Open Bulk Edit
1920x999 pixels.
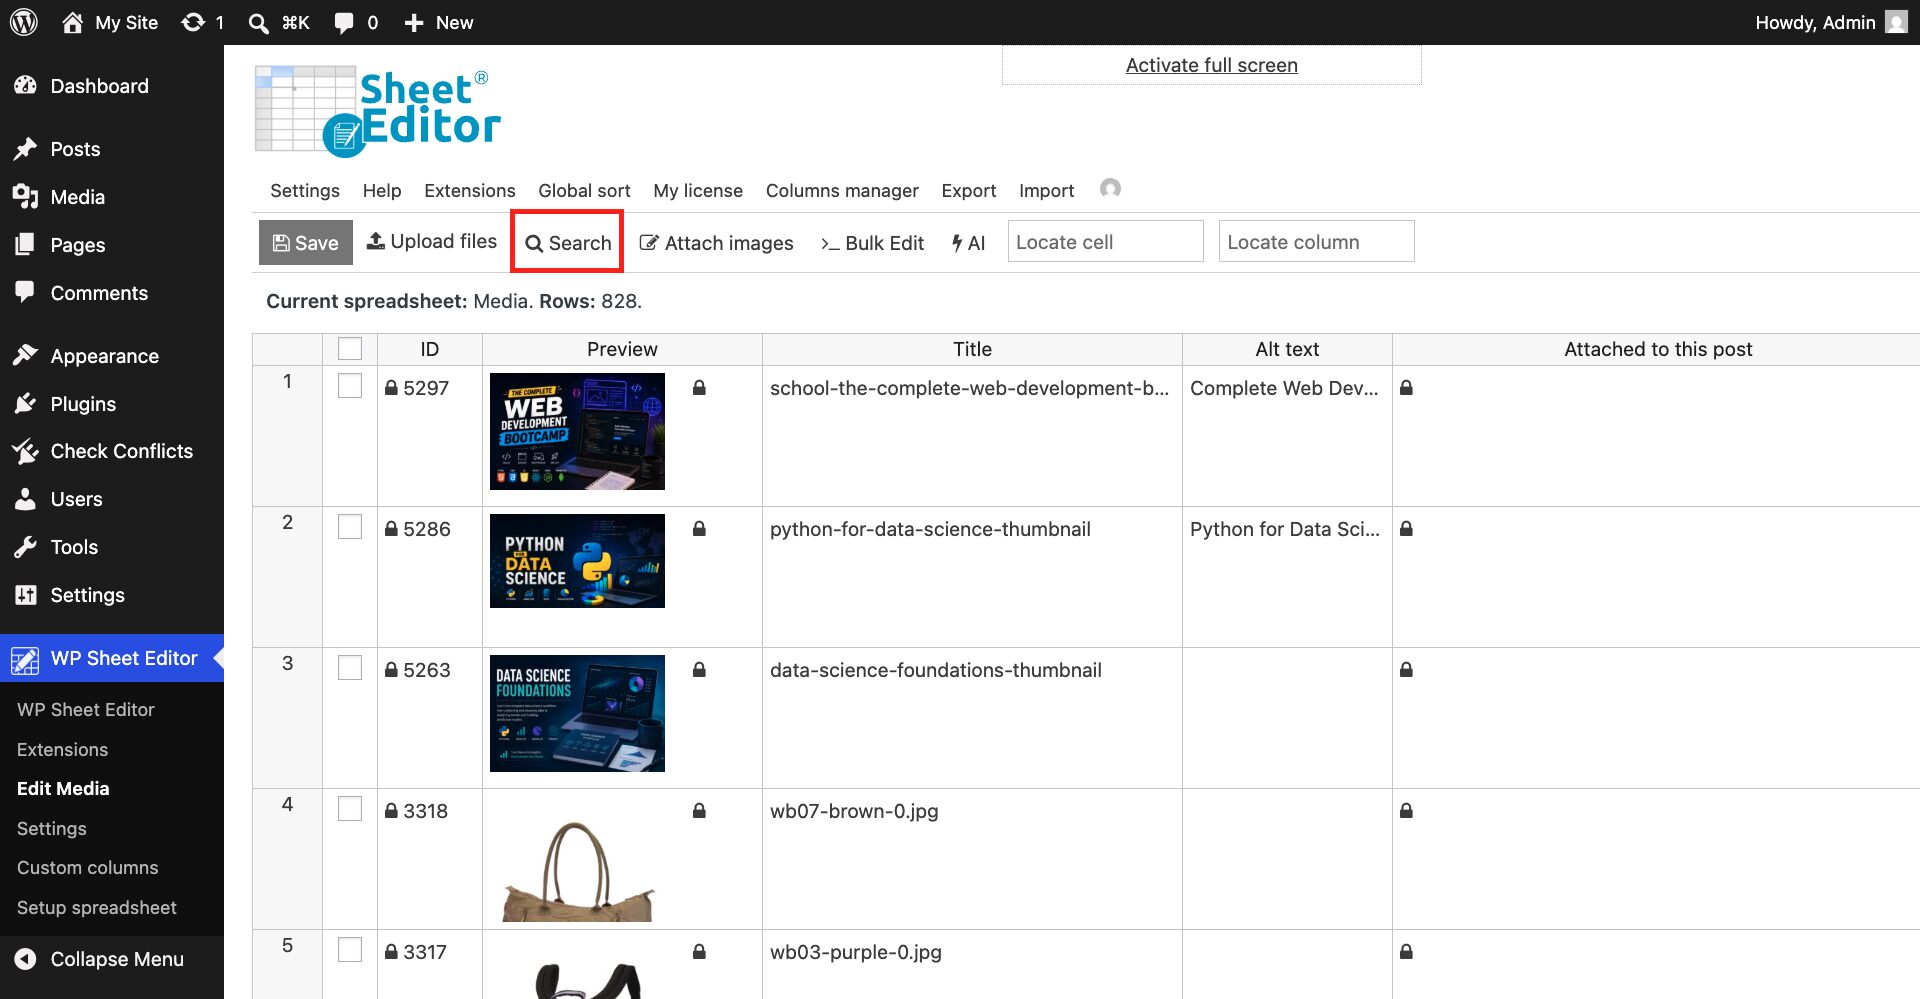pos(872,243)
